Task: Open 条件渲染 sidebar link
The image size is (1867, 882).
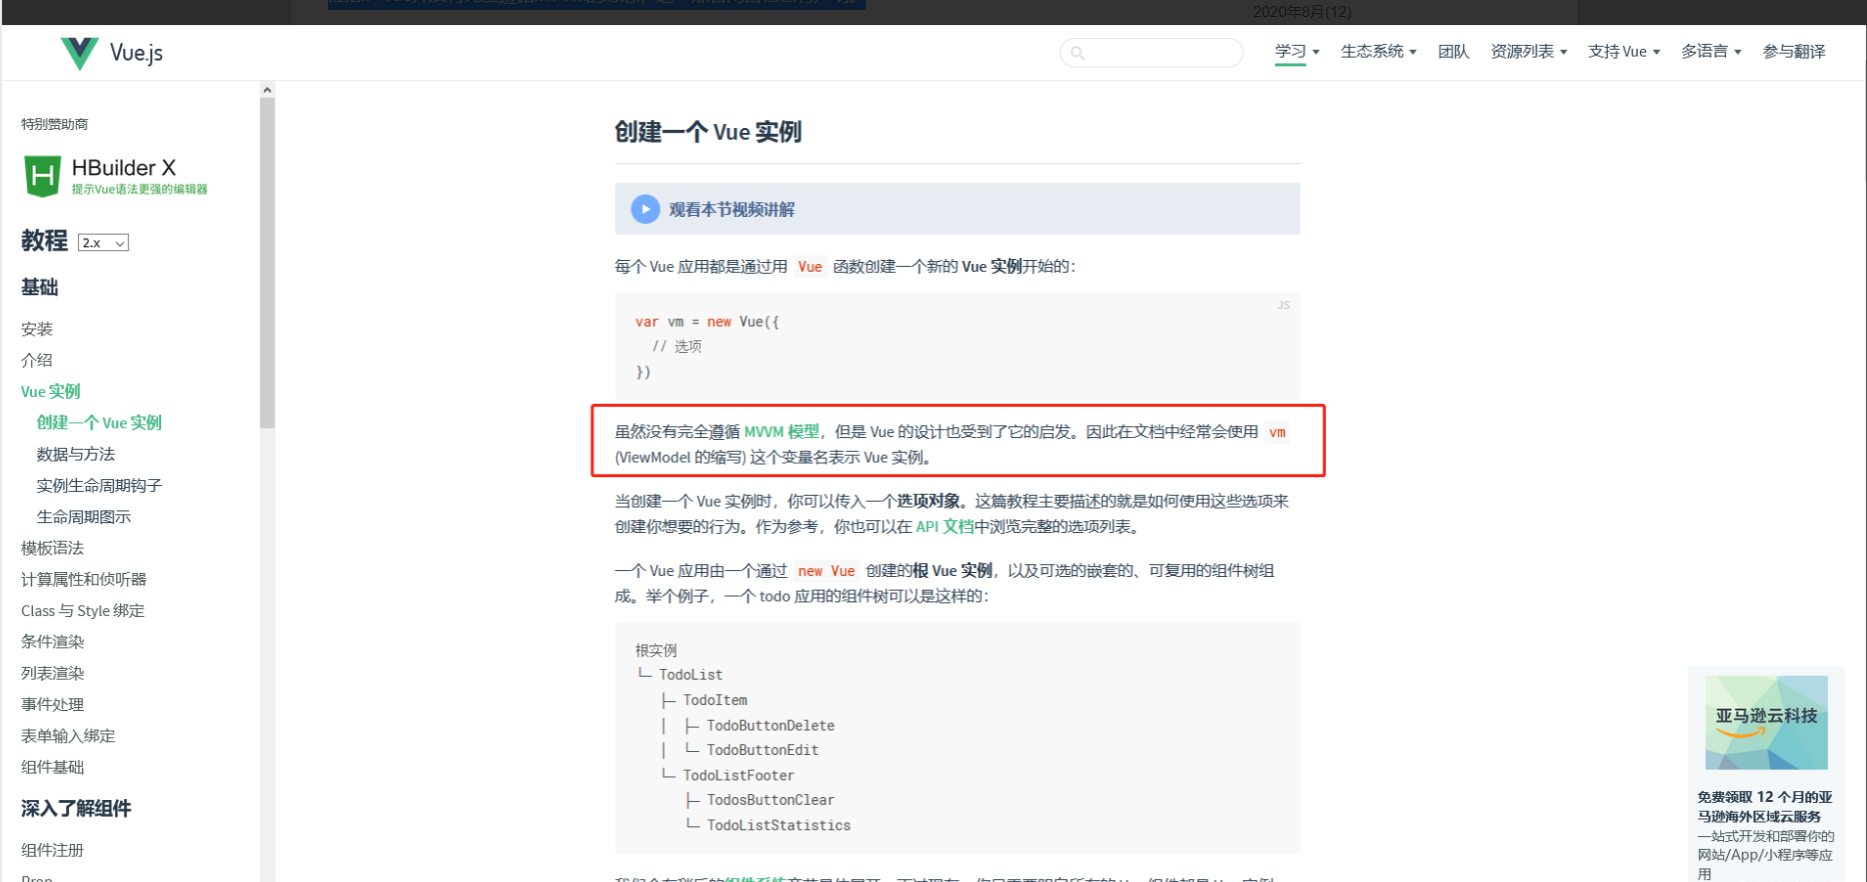Action: coord(53,642)
